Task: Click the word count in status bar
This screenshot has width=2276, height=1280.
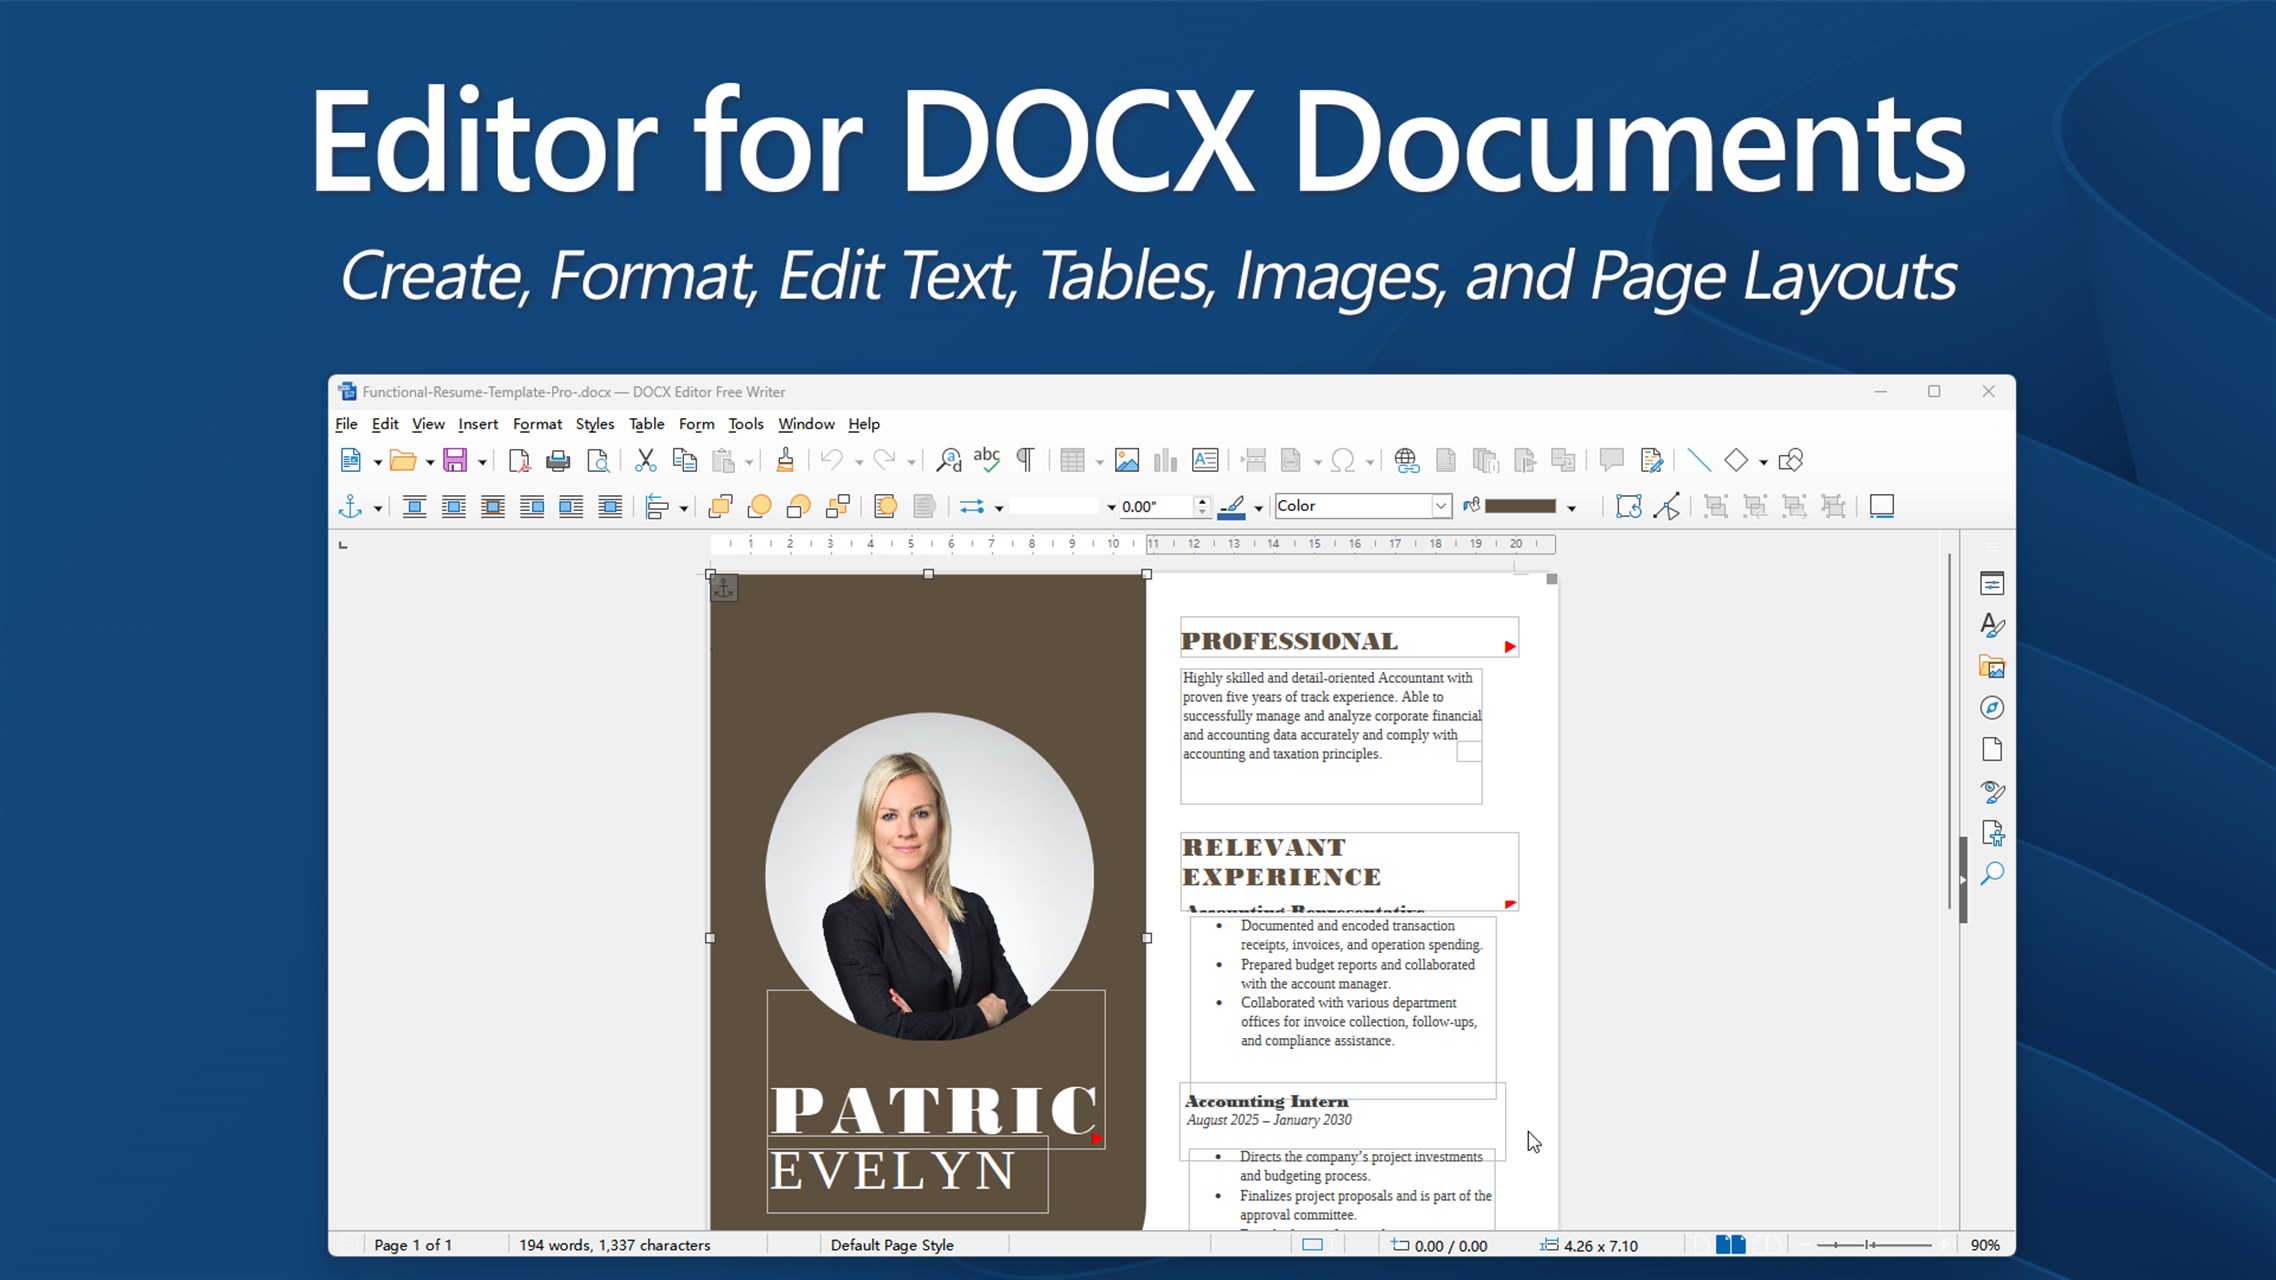Action: [614, 1245]
